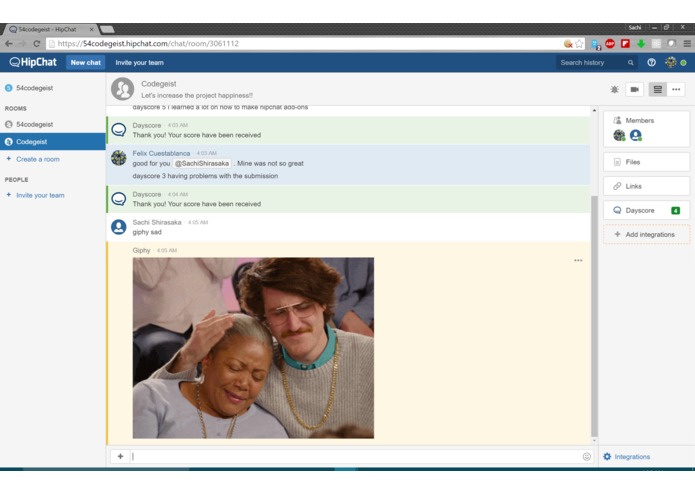Focus the message input field
The height and width of the screenshot is (494, 695).
click(x=355, y=456)
